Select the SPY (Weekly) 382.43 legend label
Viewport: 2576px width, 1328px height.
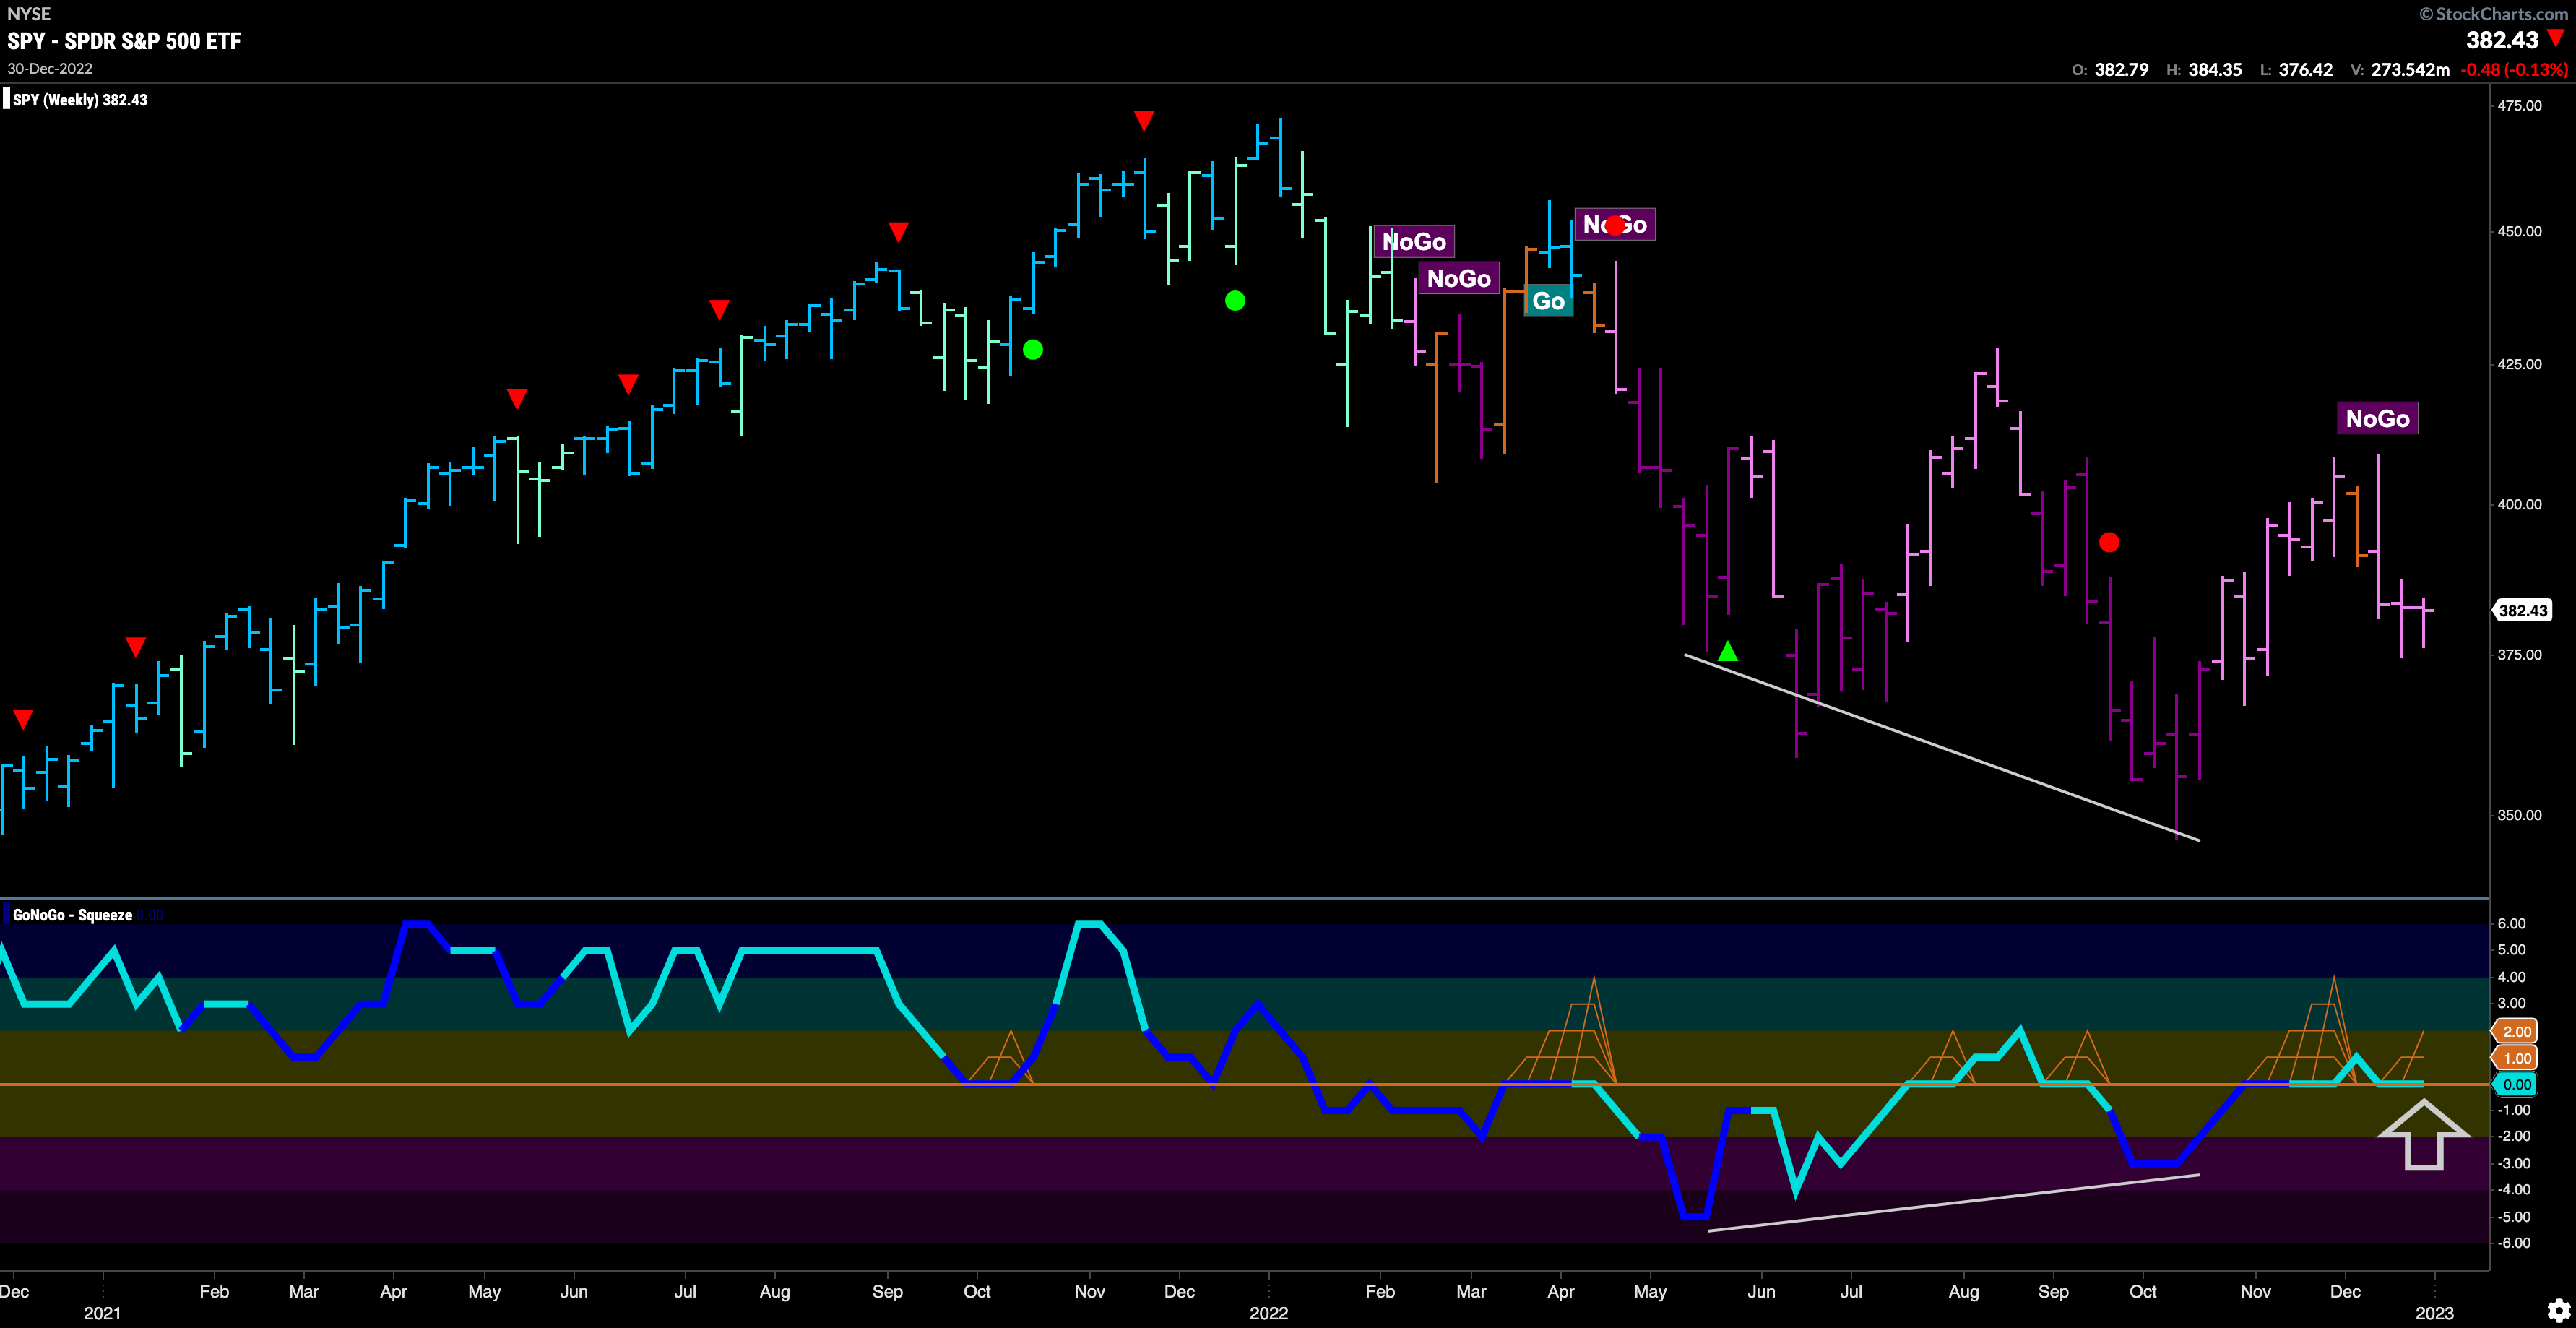(x=80, y=100)
